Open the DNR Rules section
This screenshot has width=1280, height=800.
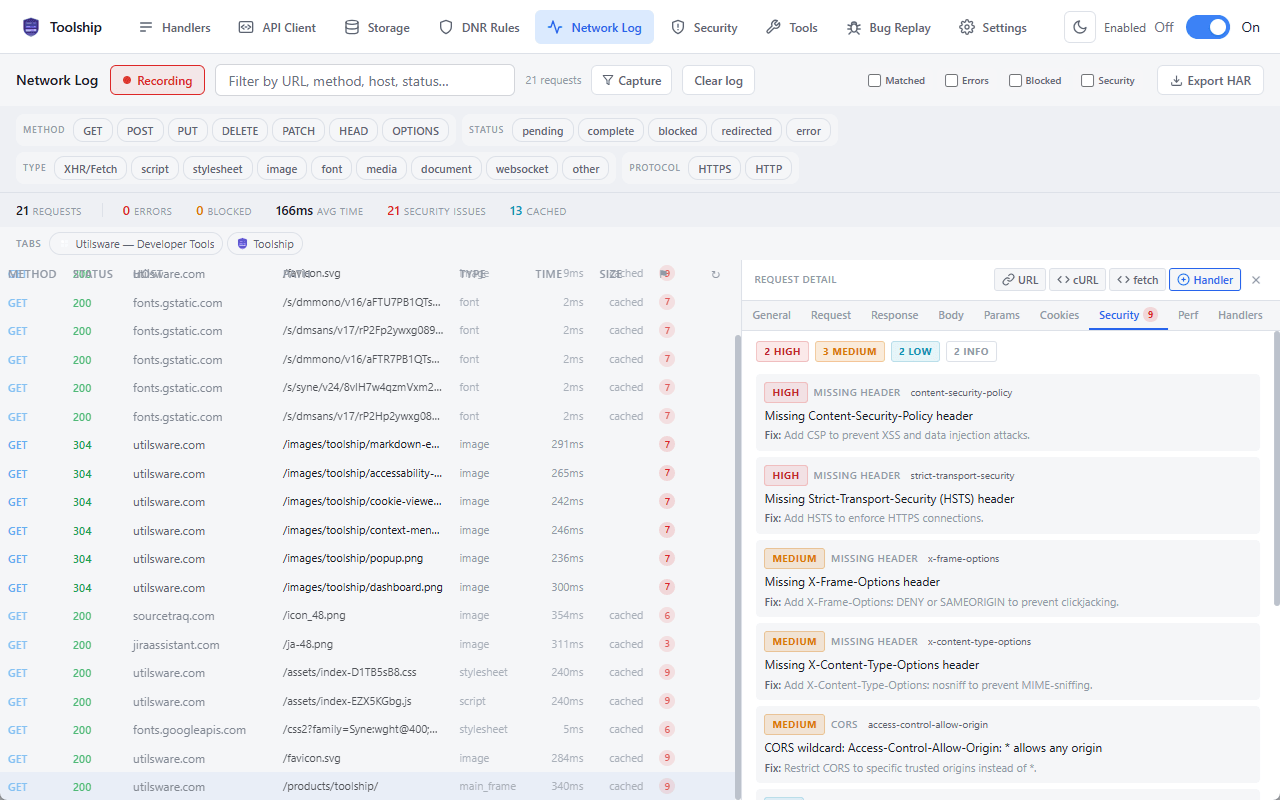click(479, 27)
